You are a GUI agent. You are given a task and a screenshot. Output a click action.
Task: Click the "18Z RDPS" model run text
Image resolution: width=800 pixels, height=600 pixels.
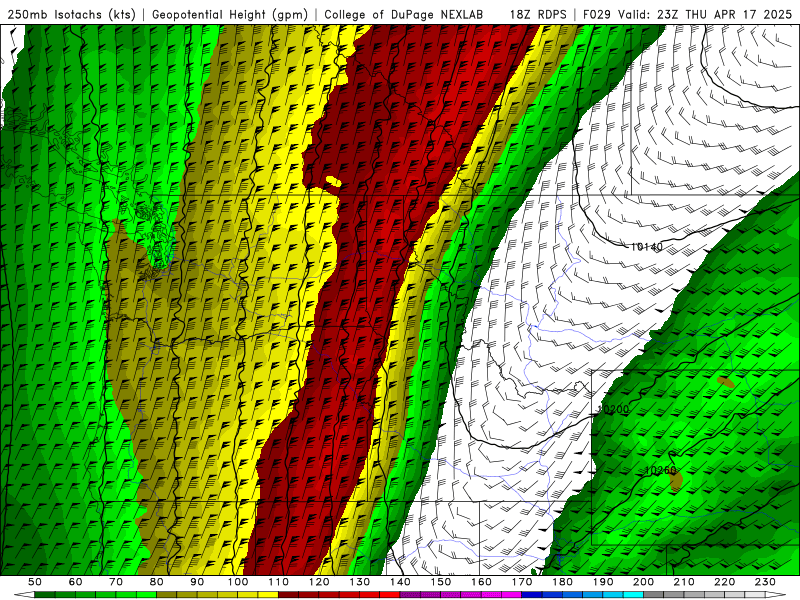click(538, 14)
